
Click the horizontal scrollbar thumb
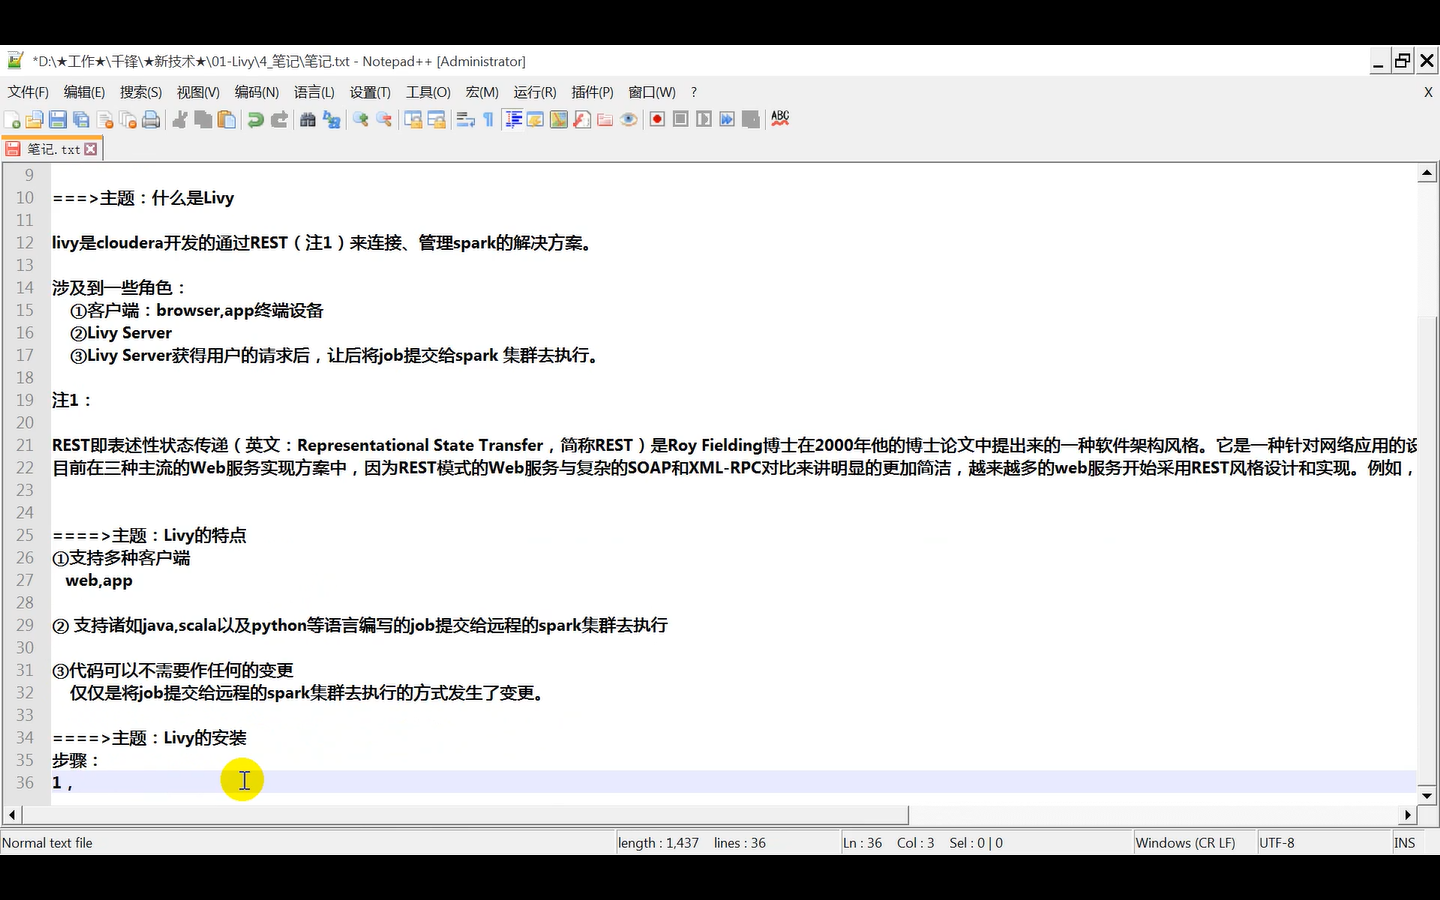(x=465, y=815)
